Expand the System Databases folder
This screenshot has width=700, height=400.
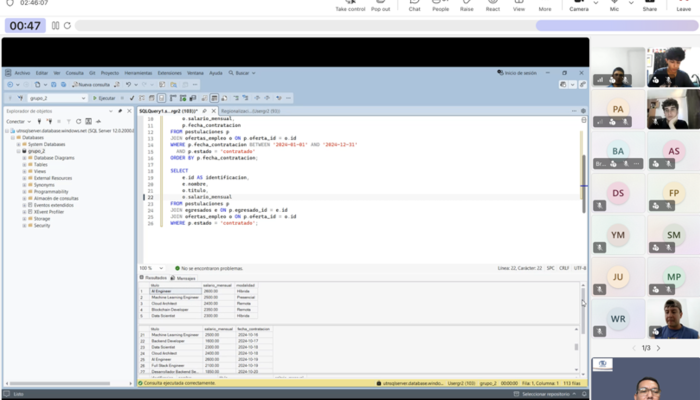click(20, 144)
